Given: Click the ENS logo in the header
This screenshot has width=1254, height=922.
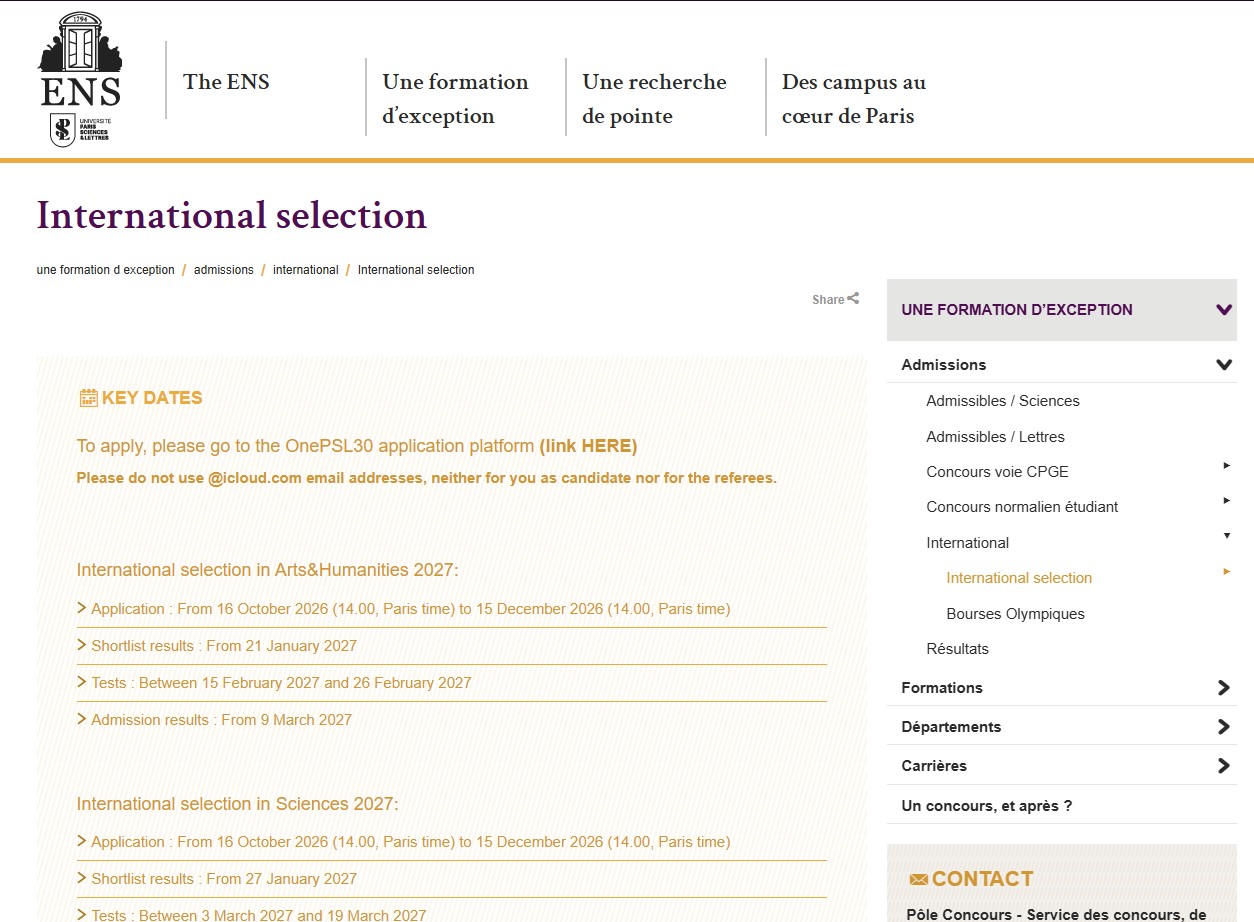Looking at the screenshot, I should point(80,79).
